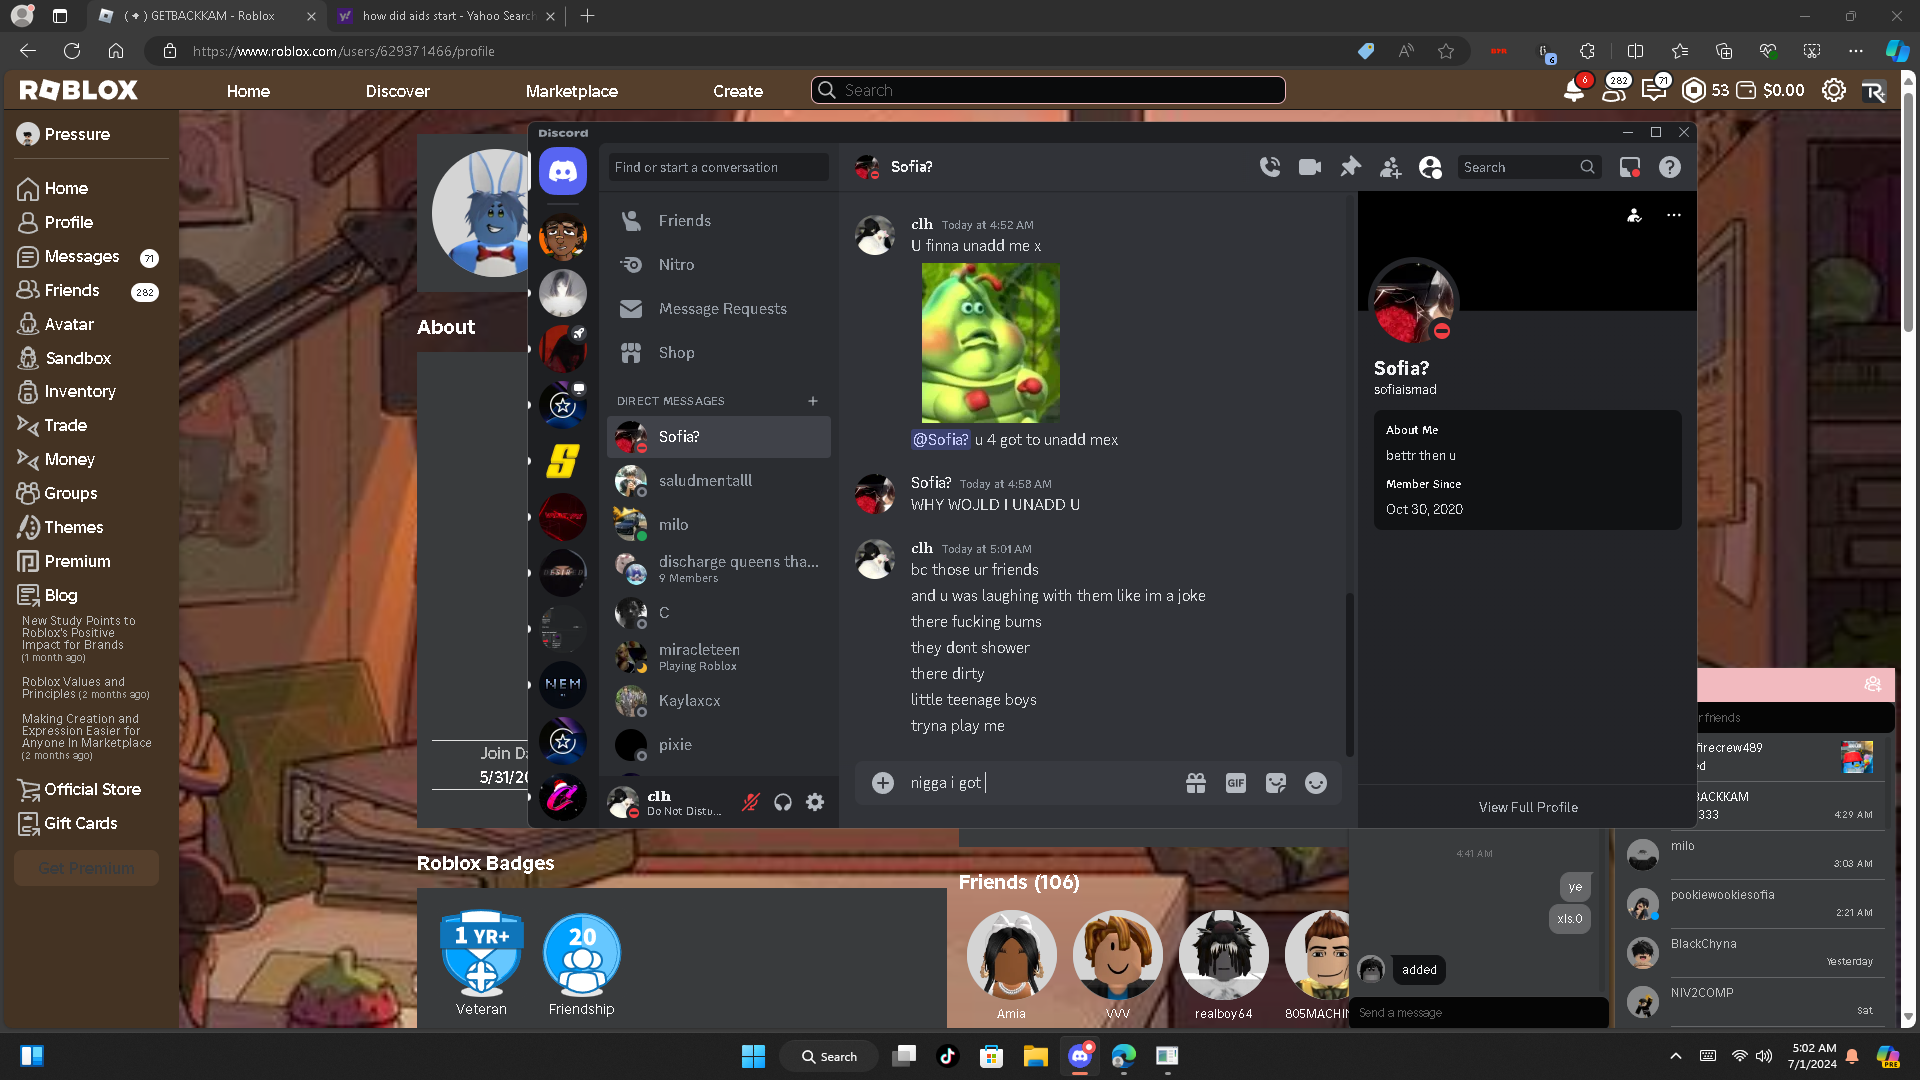Add friends to DM icon

click(1390, 167)
